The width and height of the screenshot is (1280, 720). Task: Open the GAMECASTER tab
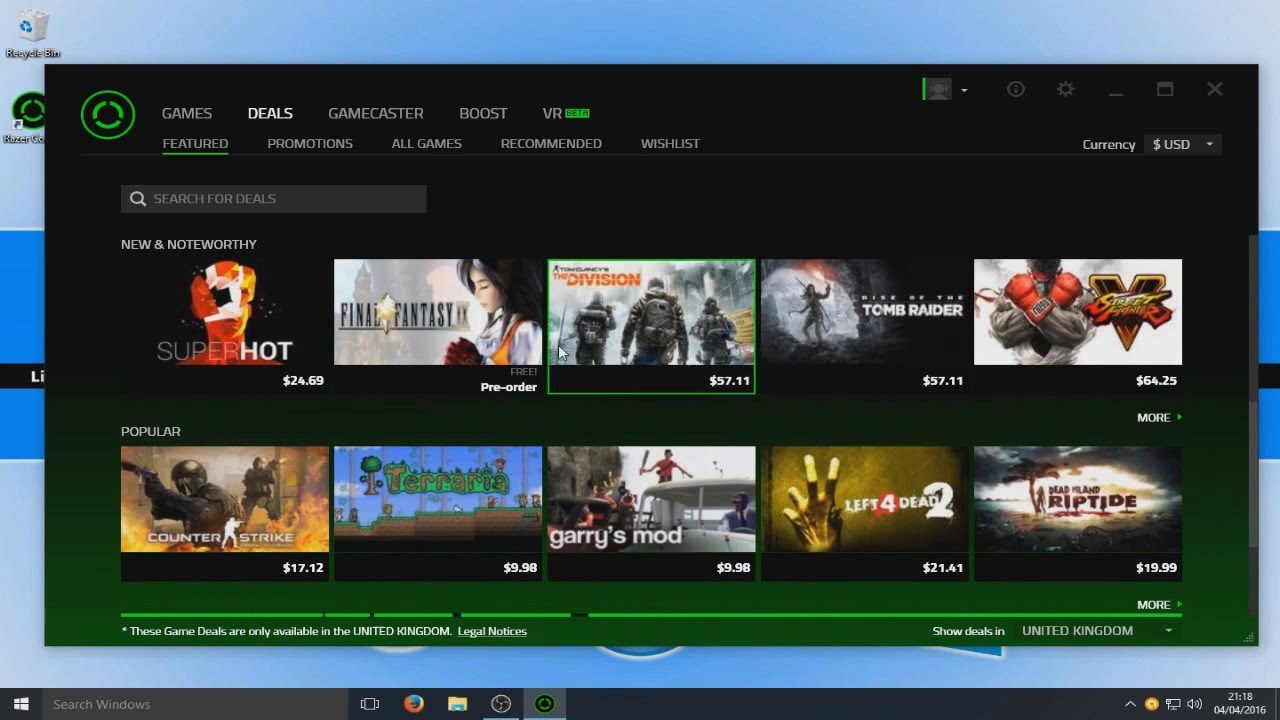point(376,113)
